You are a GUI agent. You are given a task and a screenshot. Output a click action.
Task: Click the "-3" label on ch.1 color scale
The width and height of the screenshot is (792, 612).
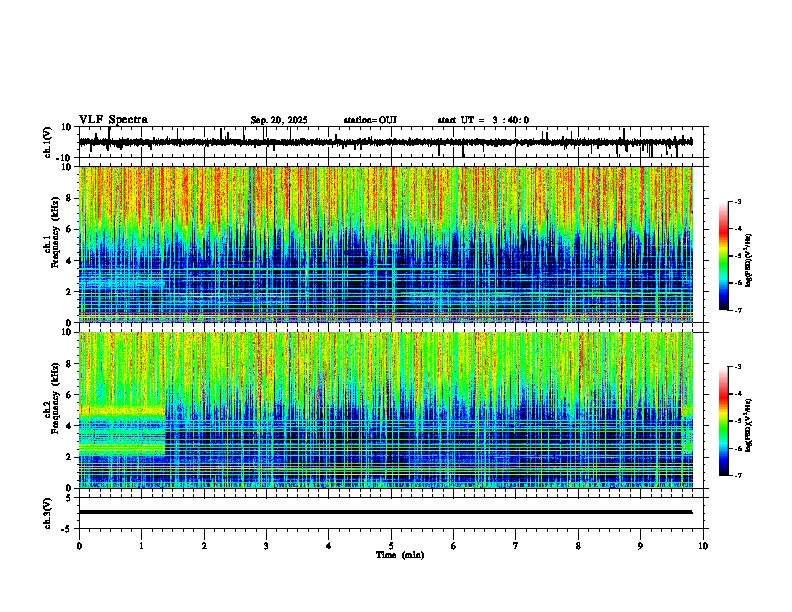pyautogui.click(x=737, y=201)
